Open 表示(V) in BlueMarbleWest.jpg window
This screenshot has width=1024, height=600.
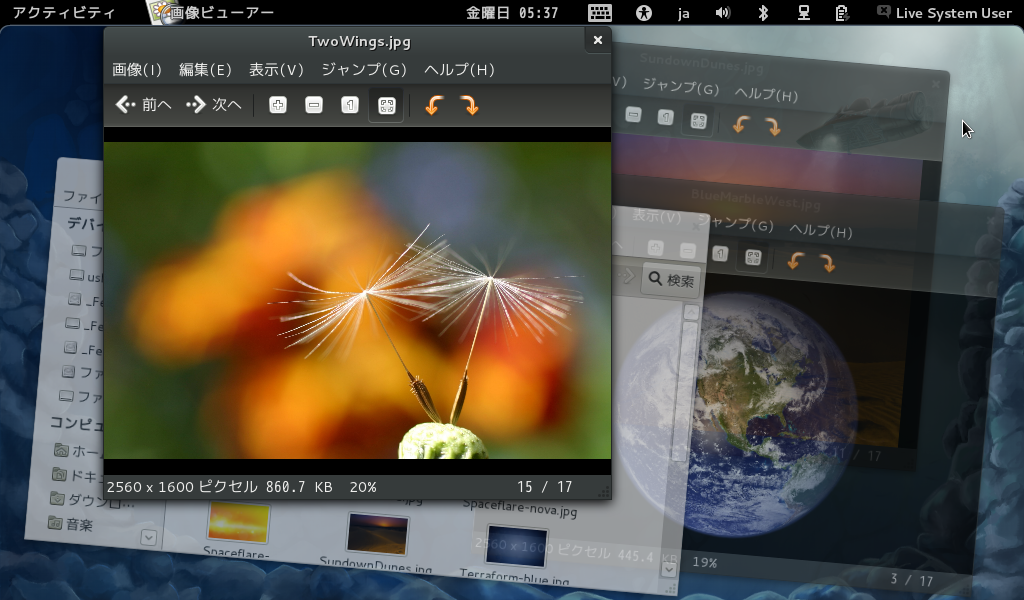(656, 216)
